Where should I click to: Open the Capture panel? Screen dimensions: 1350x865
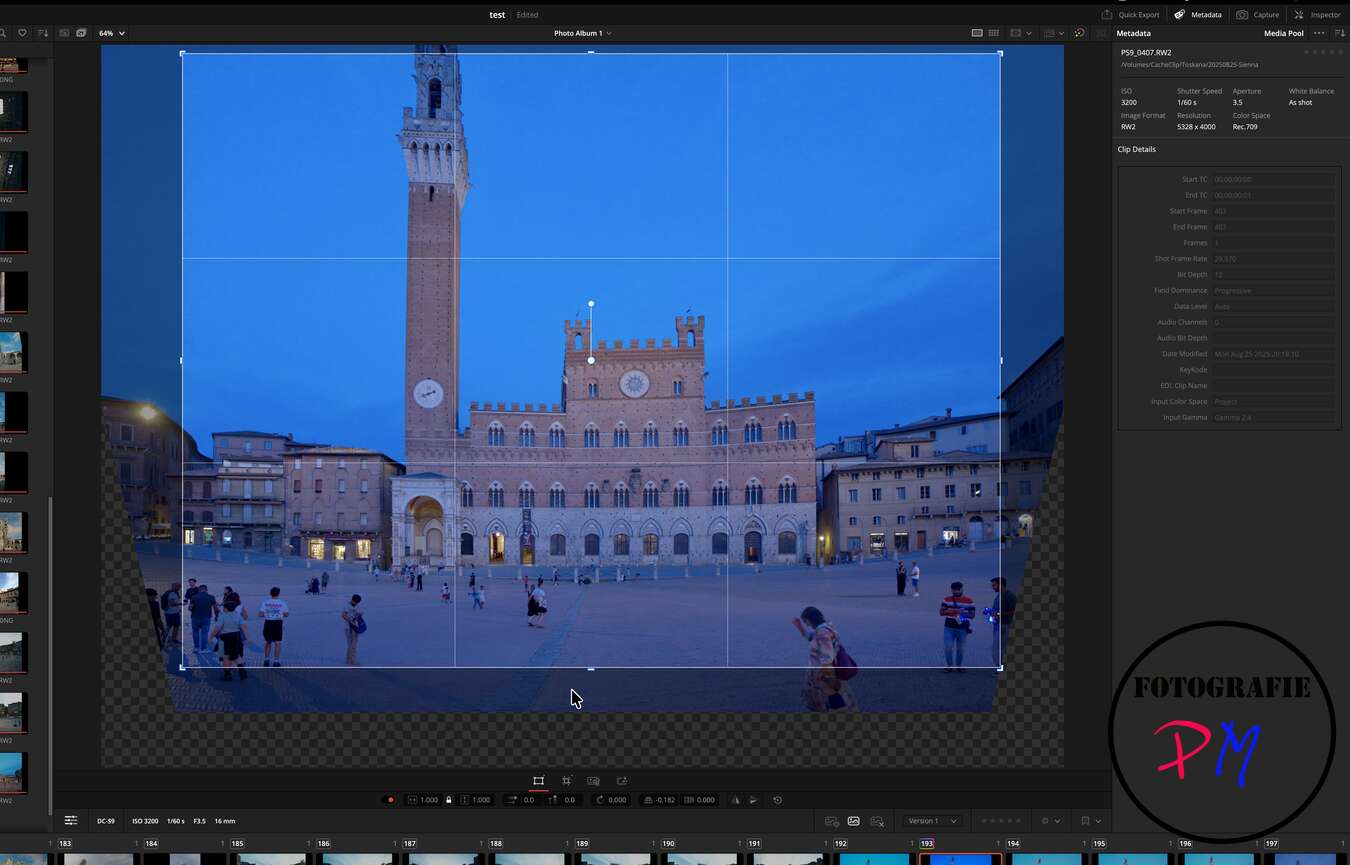pyautogui.click(x=1258, y=15)
